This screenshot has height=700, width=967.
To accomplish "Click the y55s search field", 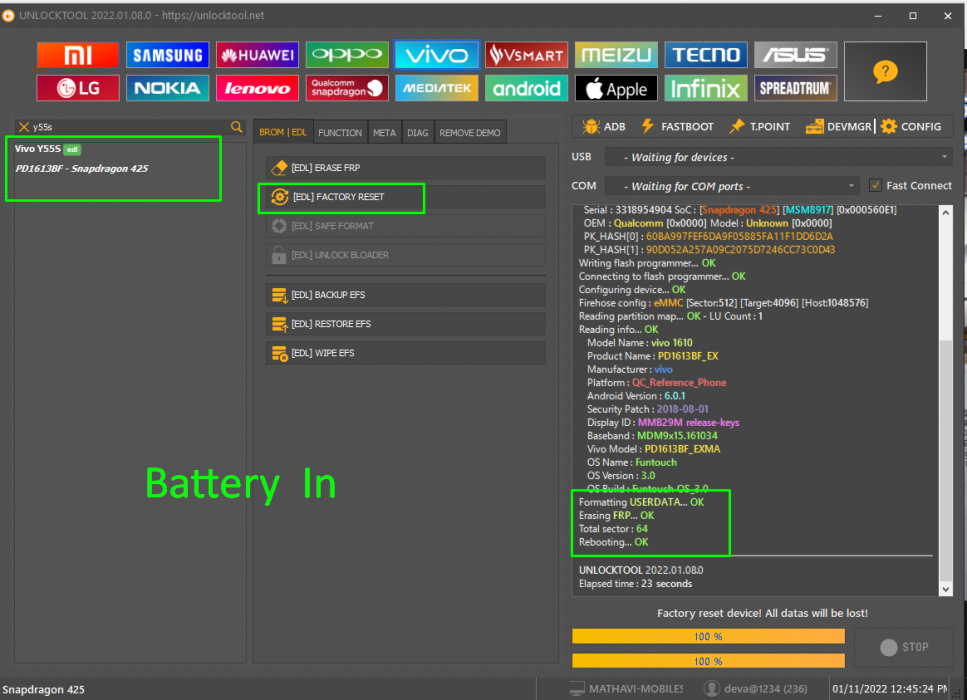I will [130, 127].
